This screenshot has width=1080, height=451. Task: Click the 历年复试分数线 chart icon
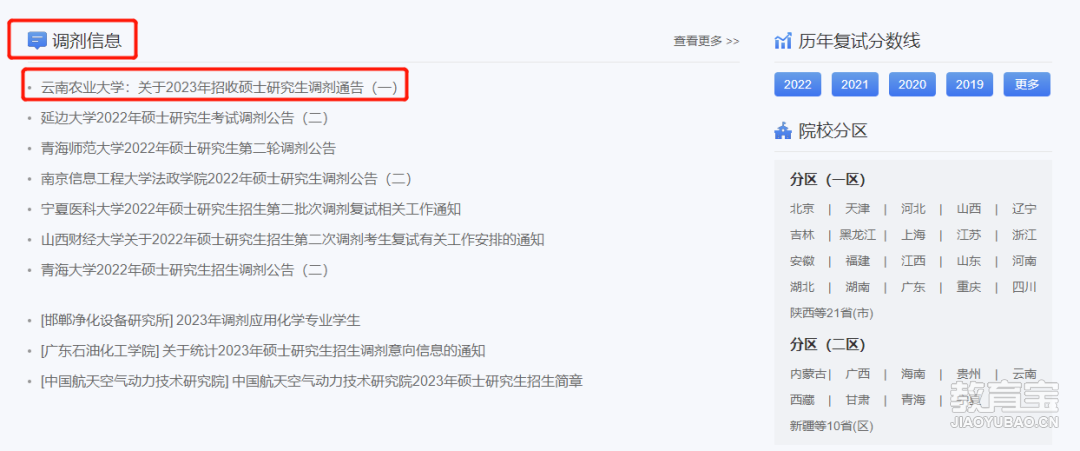point(783,41)
